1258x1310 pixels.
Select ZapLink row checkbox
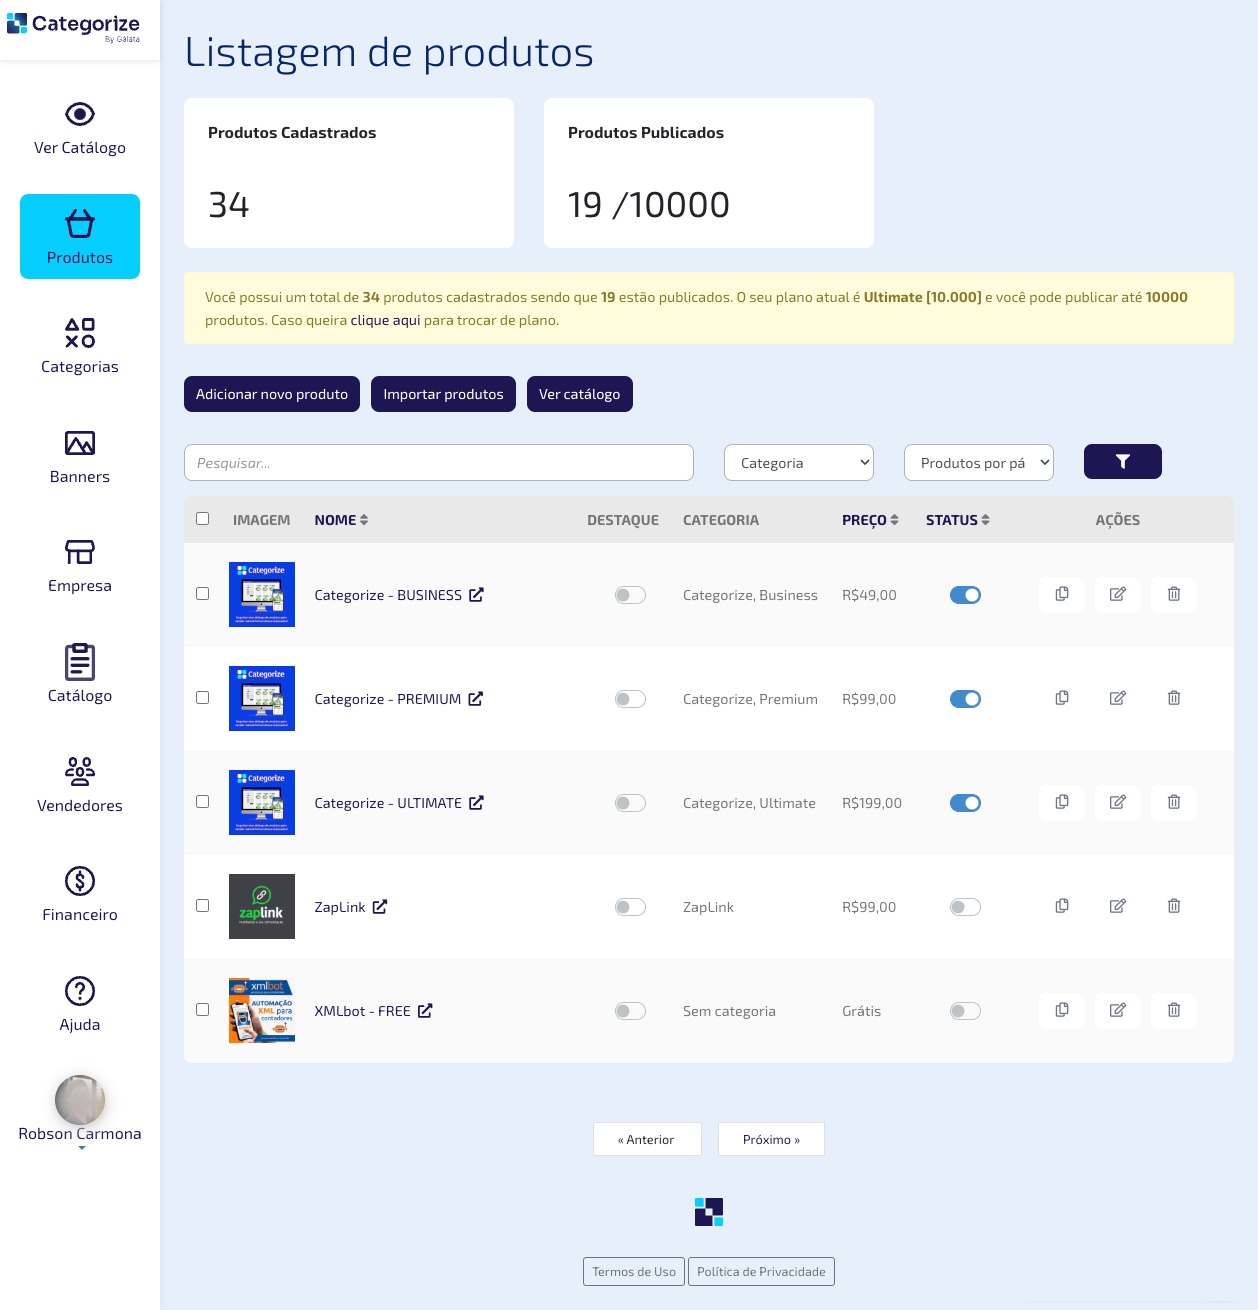[x=203, y=906]
